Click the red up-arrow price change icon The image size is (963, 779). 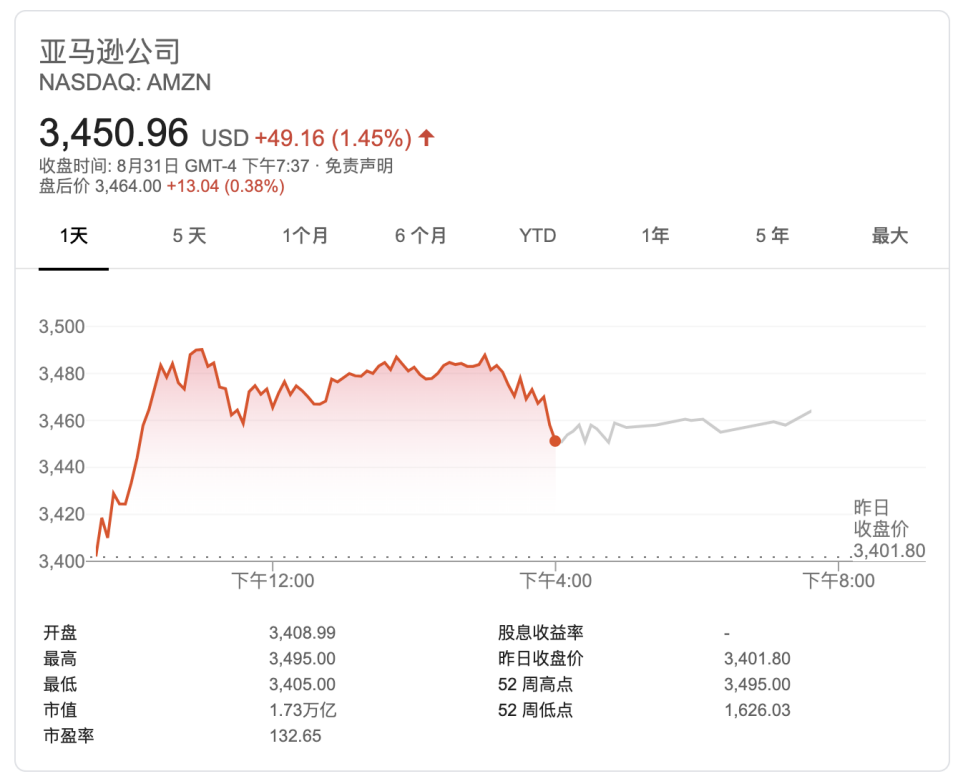(426, 138)
